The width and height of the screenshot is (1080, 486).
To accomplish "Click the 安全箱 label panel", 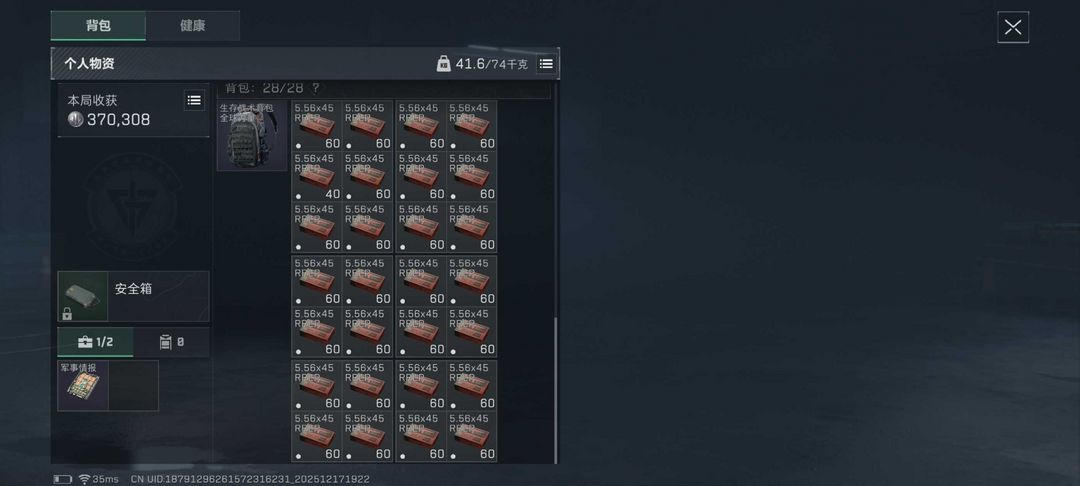I will 158,296.
